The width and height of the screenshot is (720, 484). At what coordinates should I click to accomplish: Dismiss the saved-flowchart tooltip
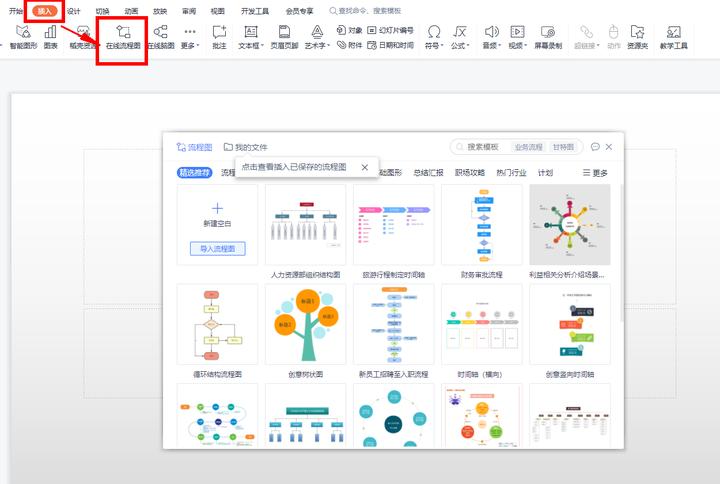click(x=365, y=167)
